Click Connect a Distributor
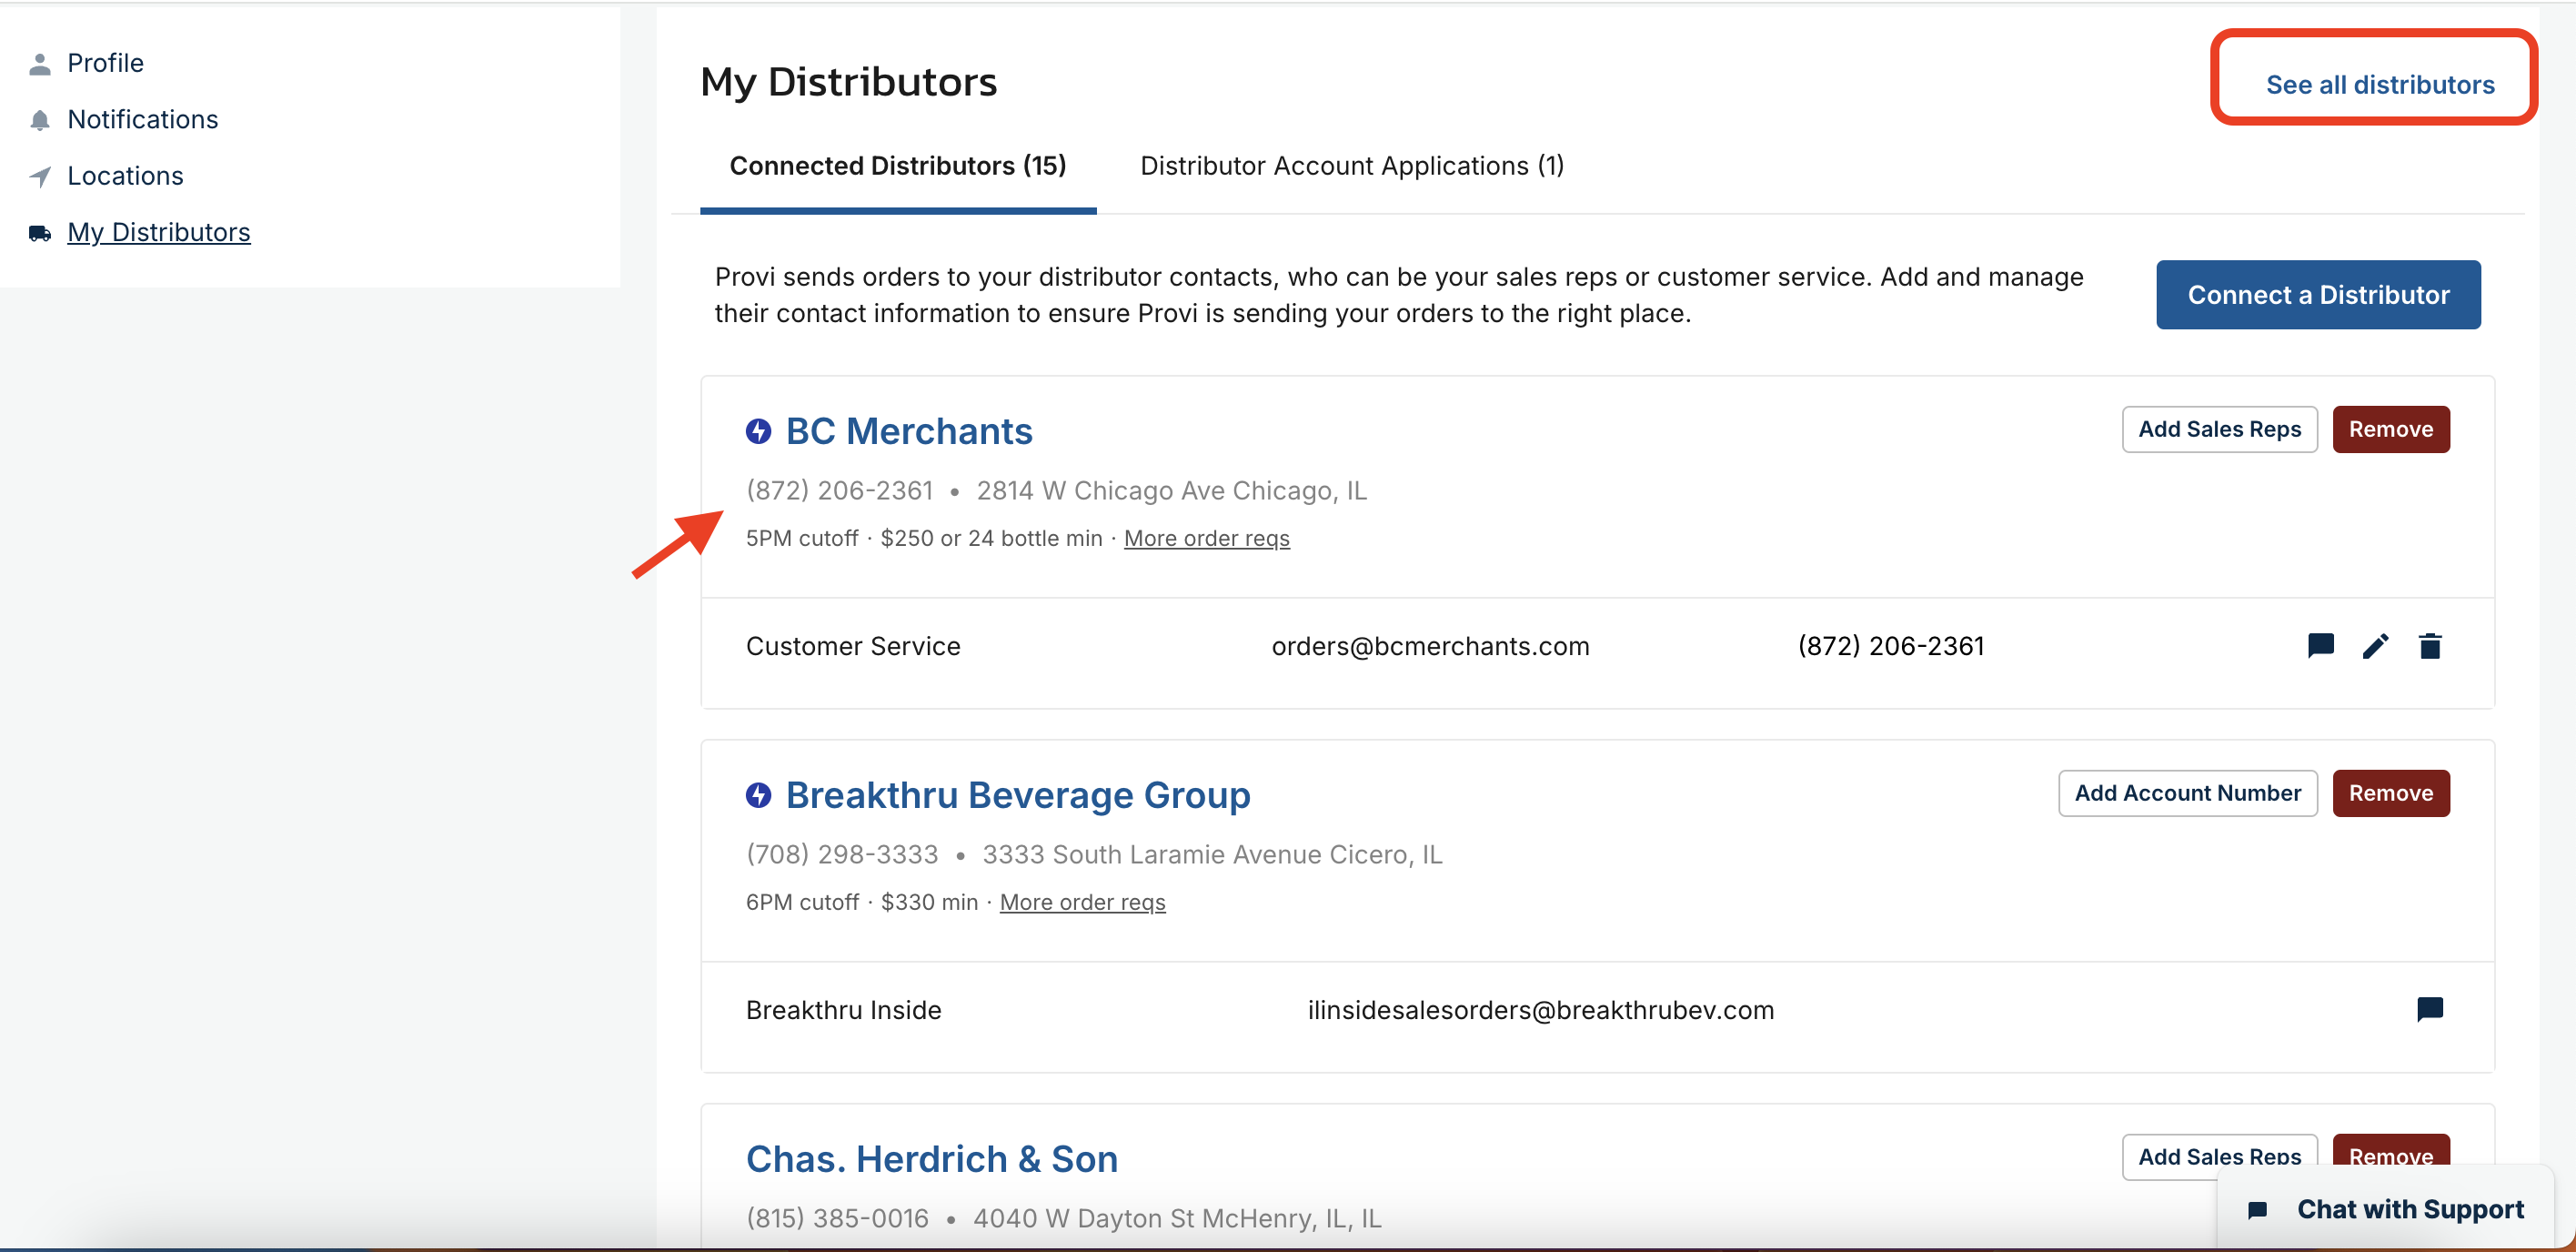This screenshot has height=1252, width=2576. (2318, 294)
